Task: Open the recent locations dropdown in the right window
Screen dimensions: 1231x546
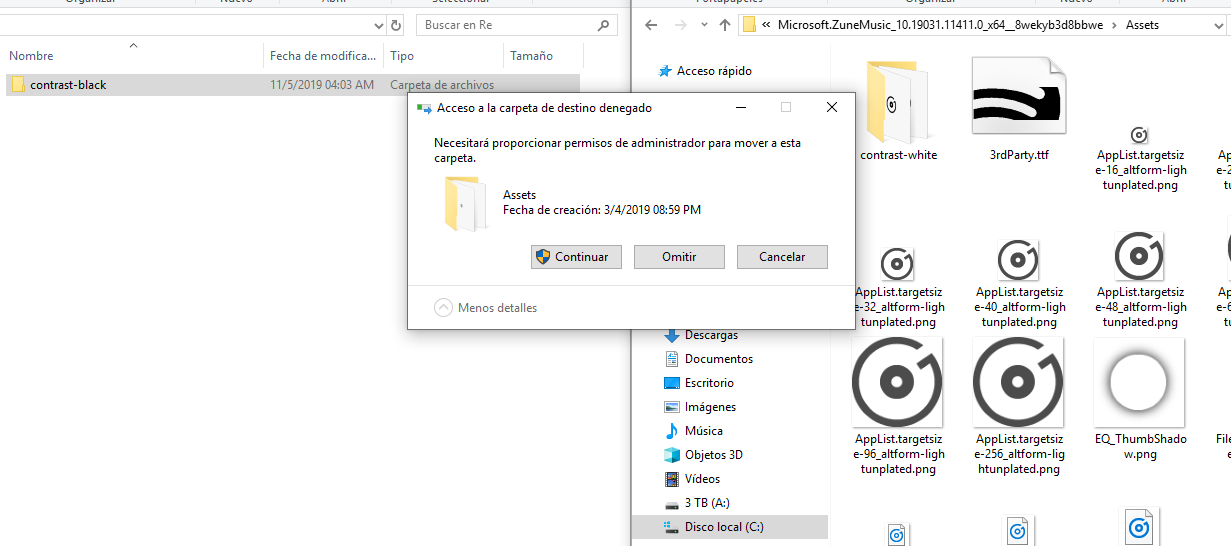Action: pos(704,26)
